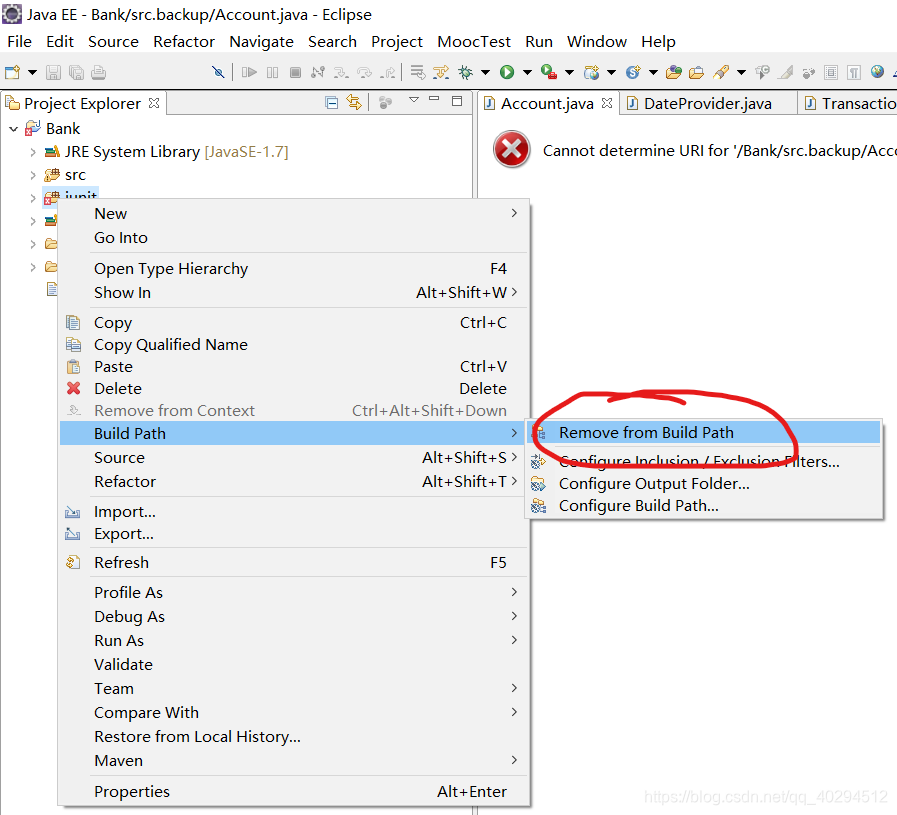
Task: Open Project Explorer View Menu triangle
Action: click(x=414, y=100)
